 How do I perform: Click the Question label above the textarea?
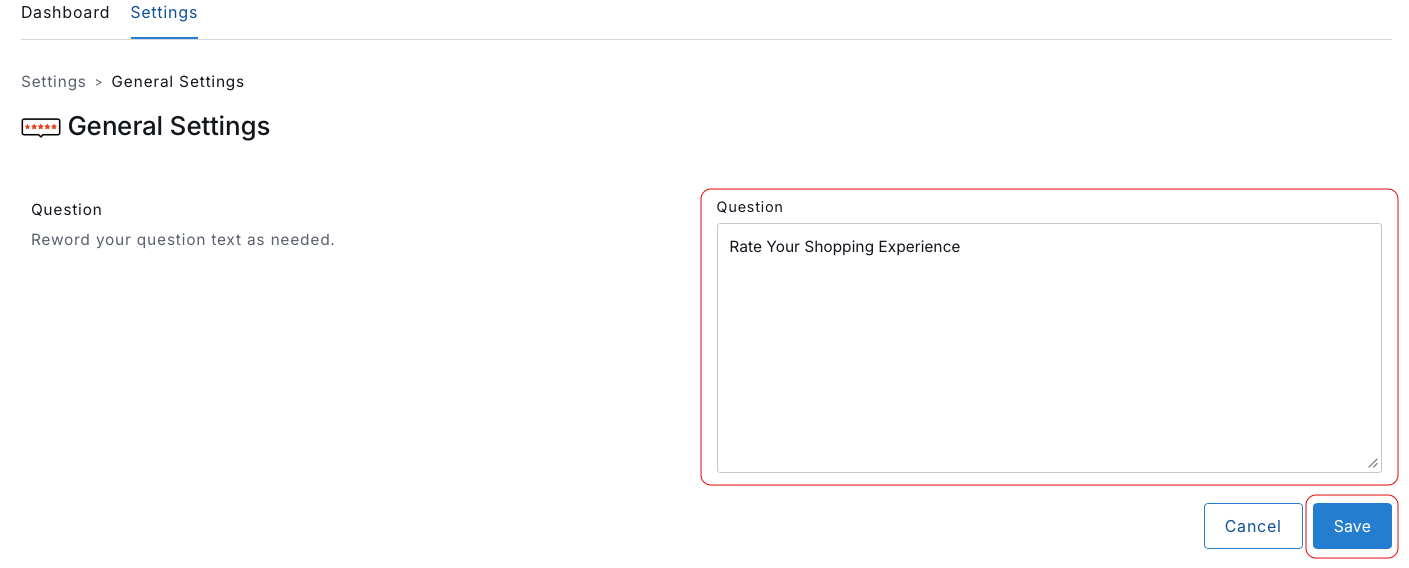coord(750,207)
